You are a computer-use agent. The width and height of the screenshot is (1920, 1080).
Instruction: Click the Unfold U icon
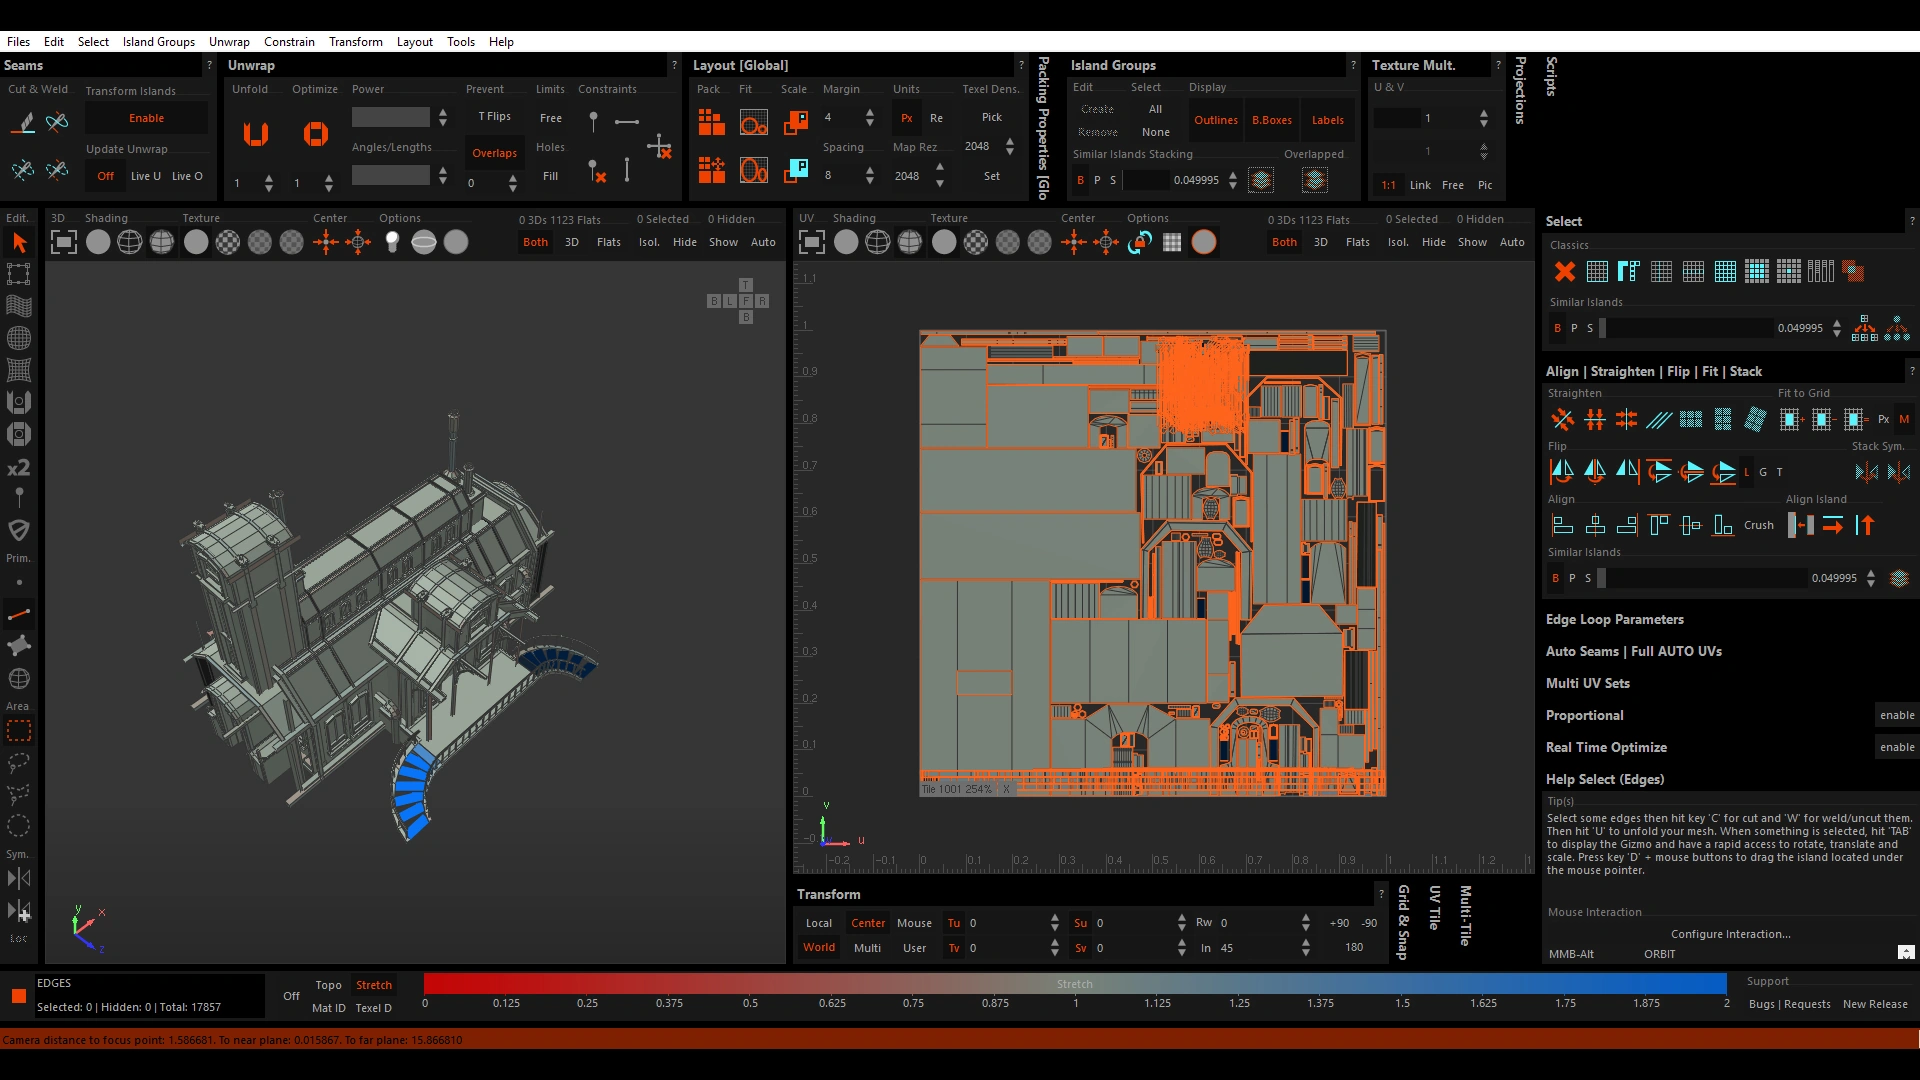coord(256,134)
